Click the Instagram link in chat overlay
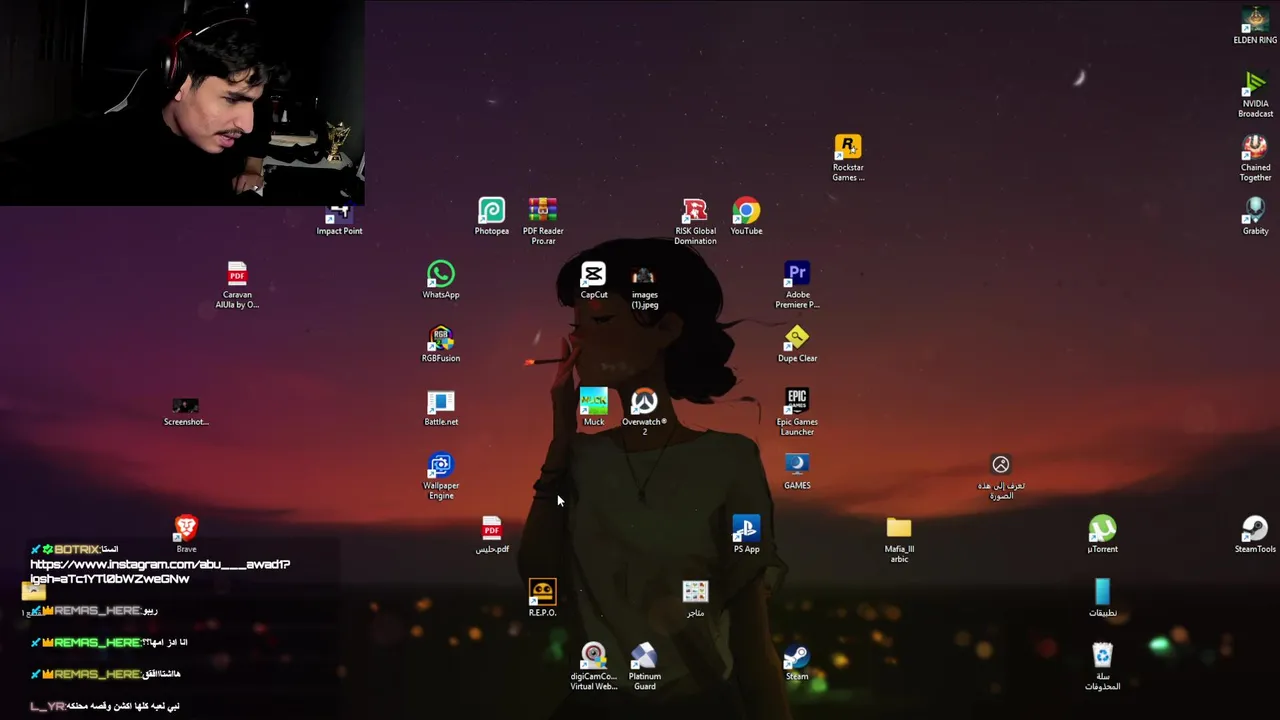This screenshot has height=720, width=1280. click(160, 571)
